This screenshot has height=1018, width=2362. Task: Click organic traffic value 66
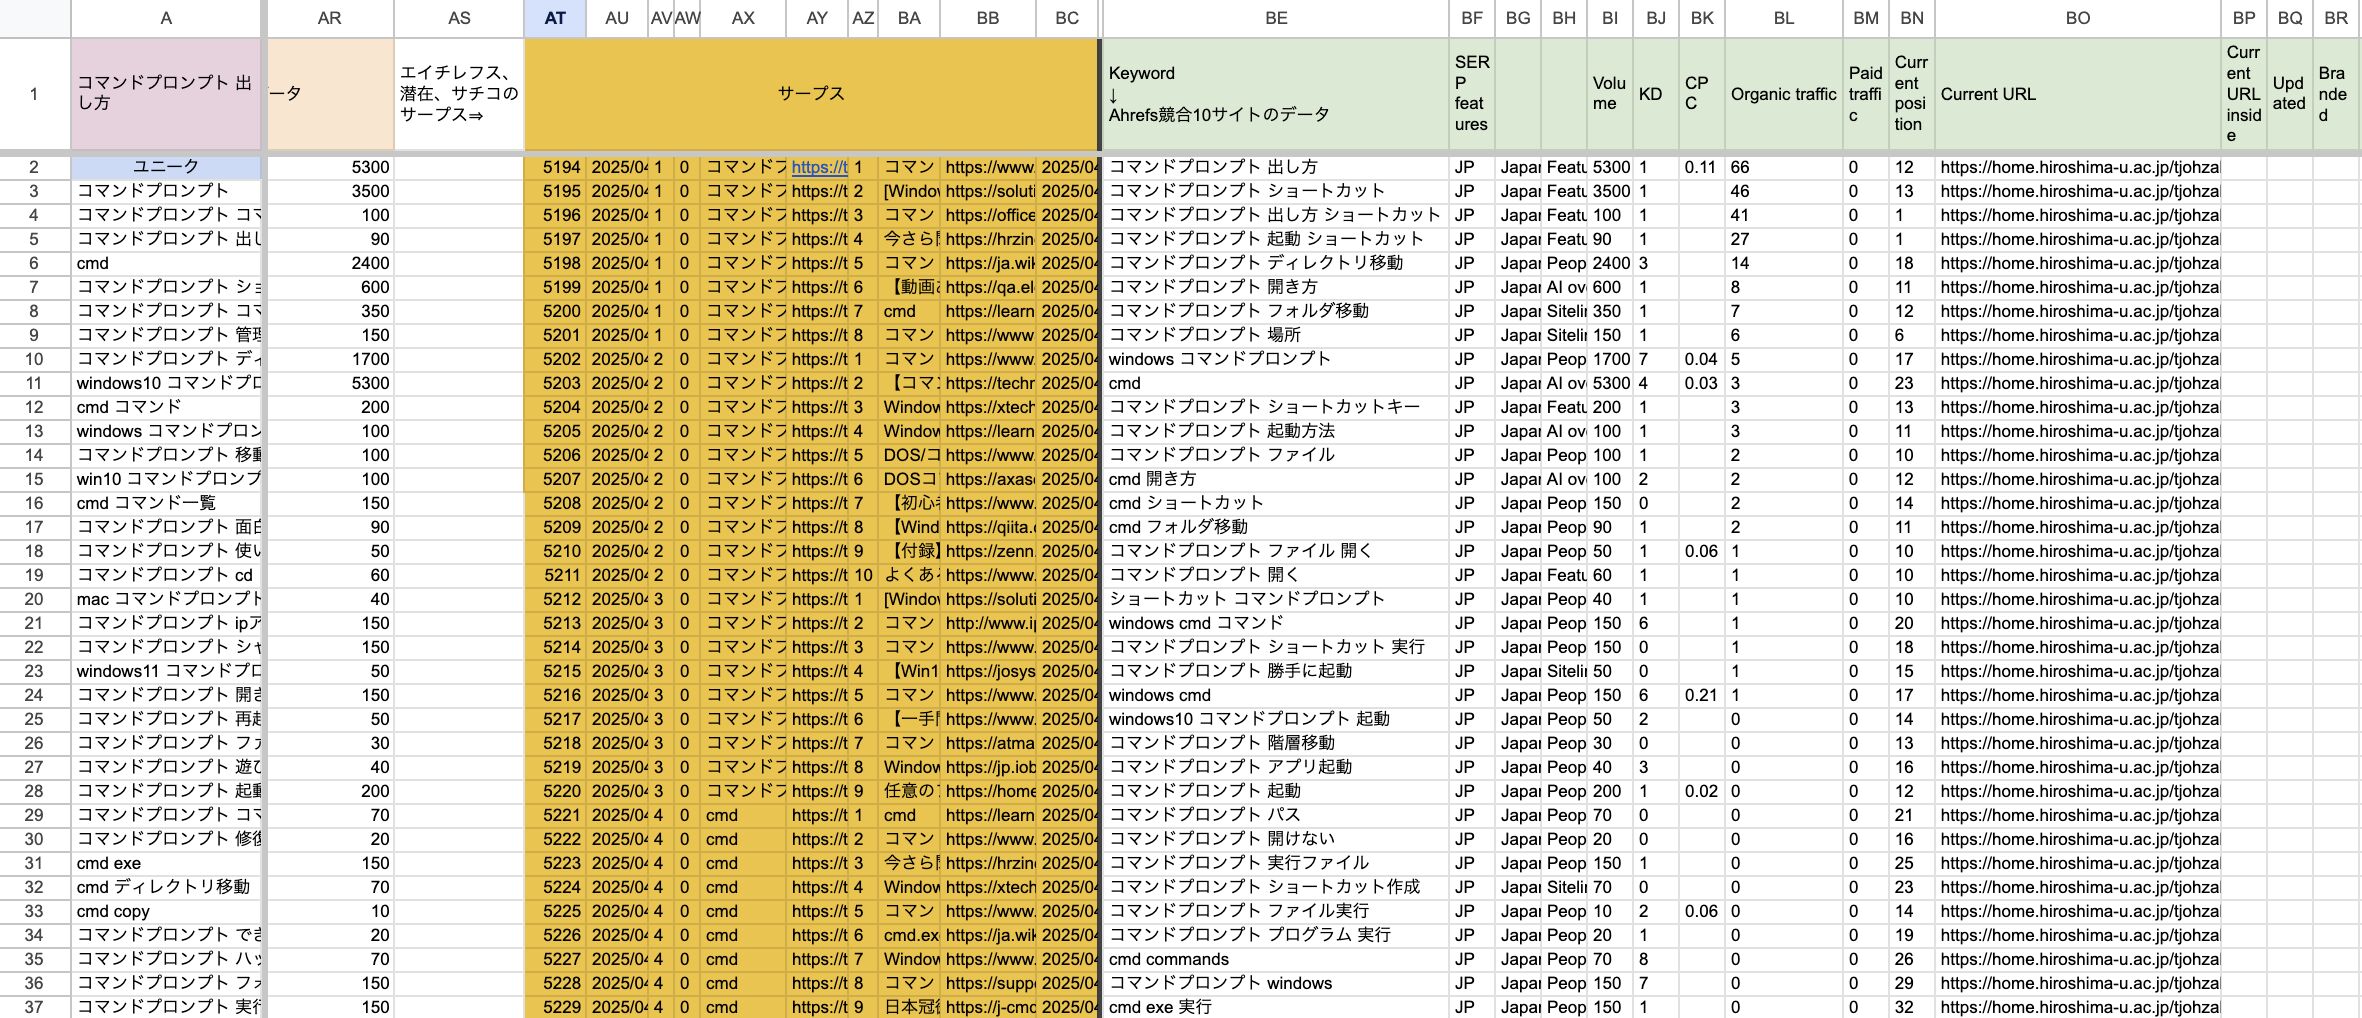(1783, 167)
